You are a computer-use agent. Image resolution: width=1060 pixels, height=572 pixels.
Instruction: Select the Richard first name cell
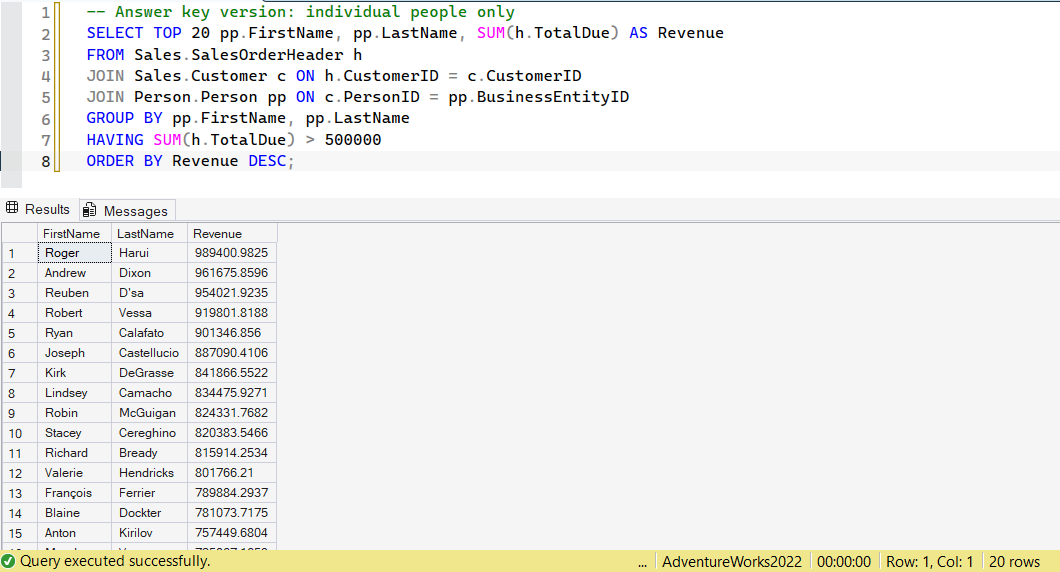[74, 452]
